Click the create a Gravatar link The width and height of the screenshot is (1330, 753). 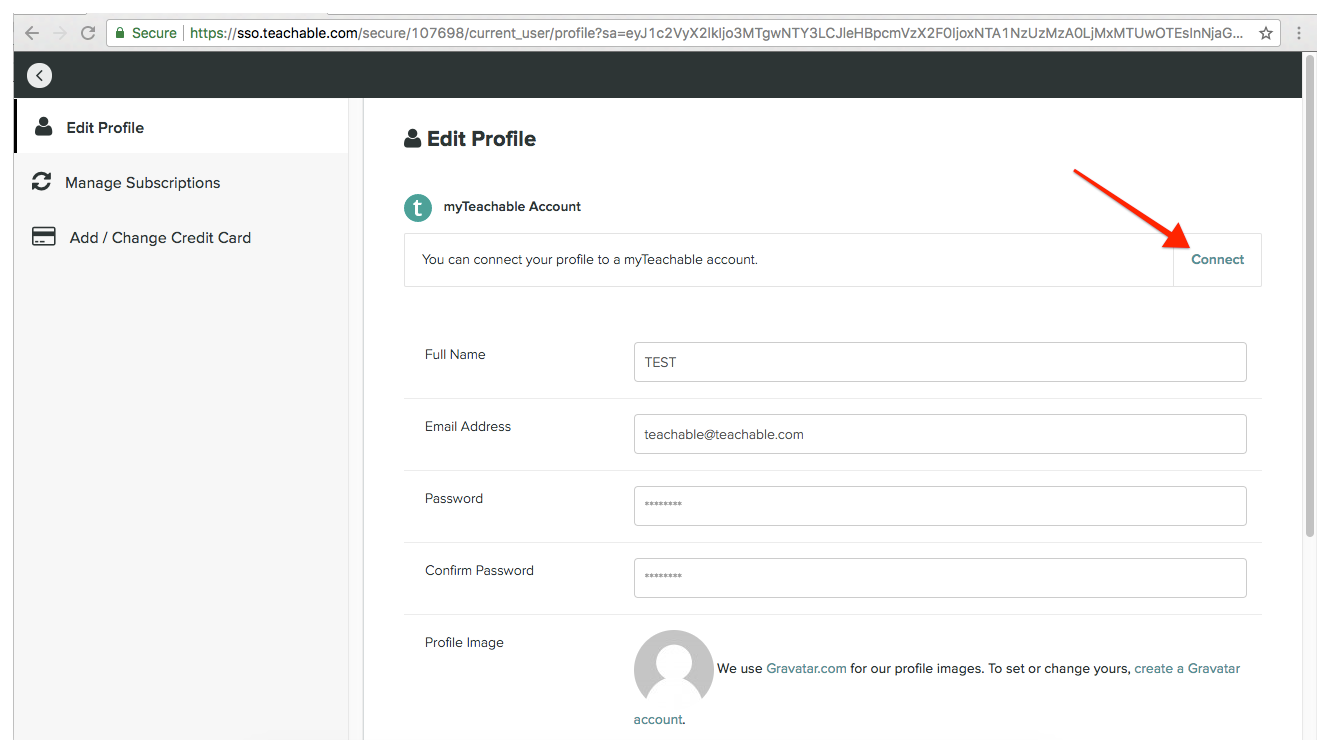pyautogui.click(x=1187, y=668)
